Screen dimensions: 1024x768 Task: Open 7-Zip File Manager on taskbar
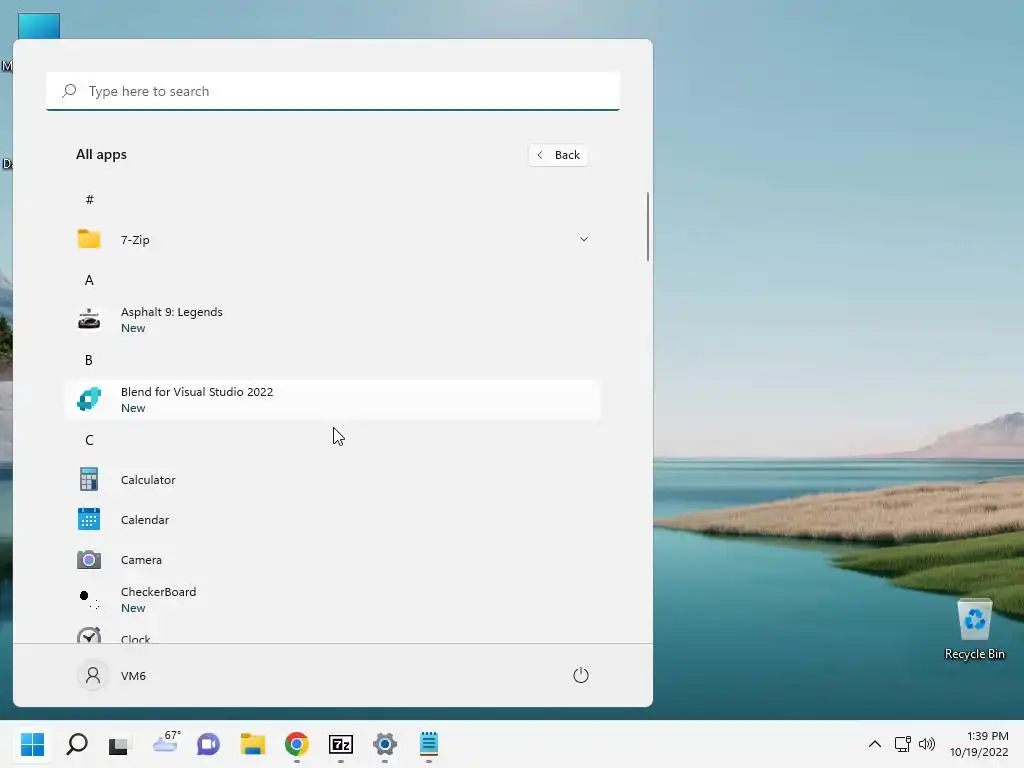point(341,744)
